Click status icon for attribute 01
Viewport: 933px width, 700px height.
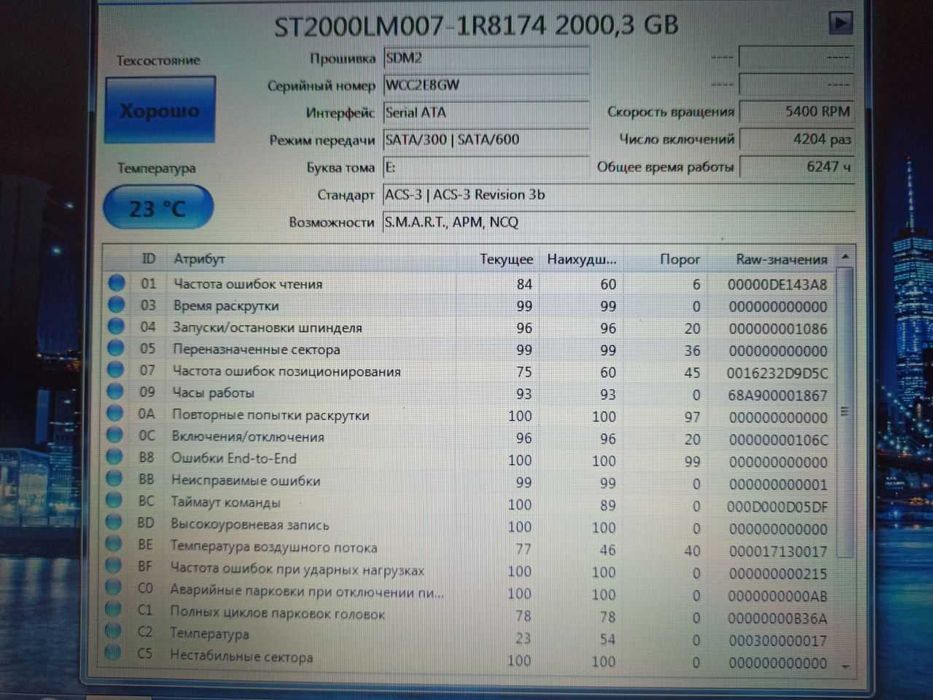tap(117, 283)
